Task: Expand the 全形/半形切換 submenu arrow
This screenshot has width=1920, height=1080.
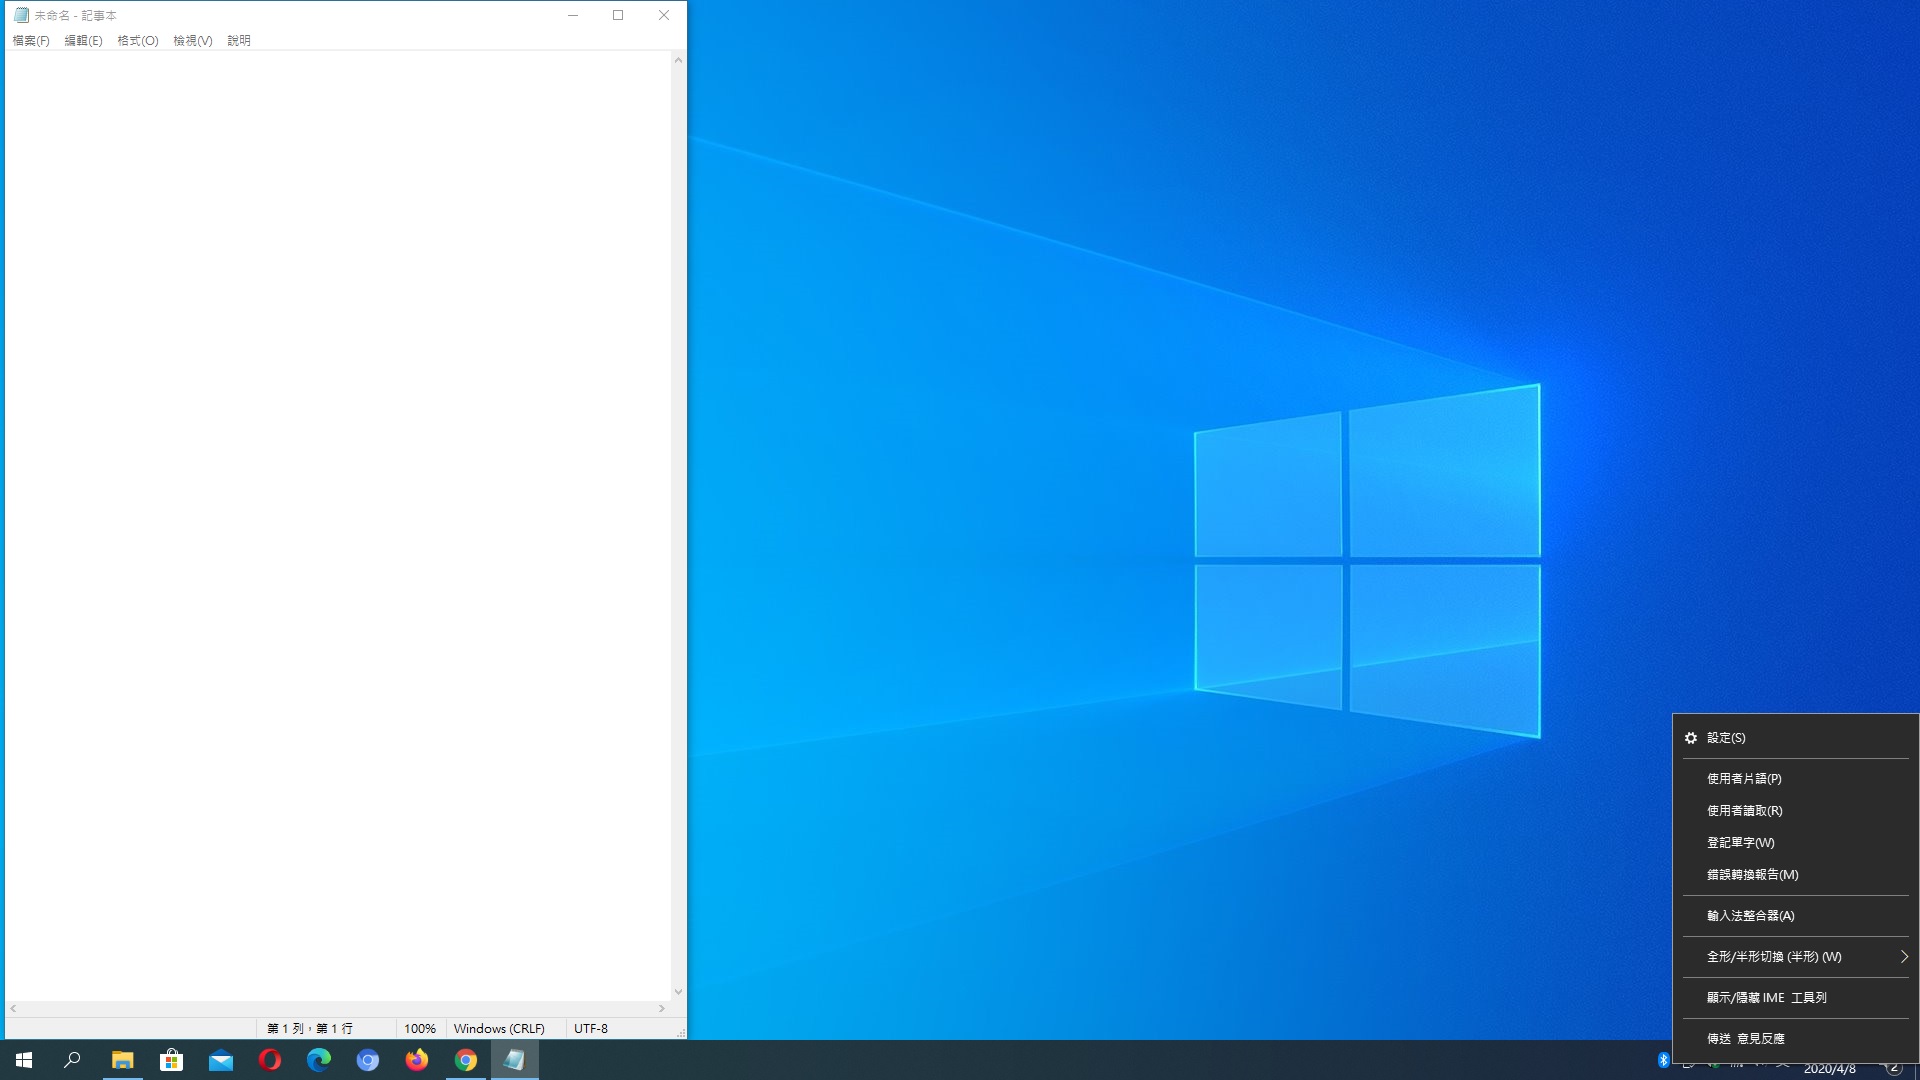Action: pos(1904,957)
